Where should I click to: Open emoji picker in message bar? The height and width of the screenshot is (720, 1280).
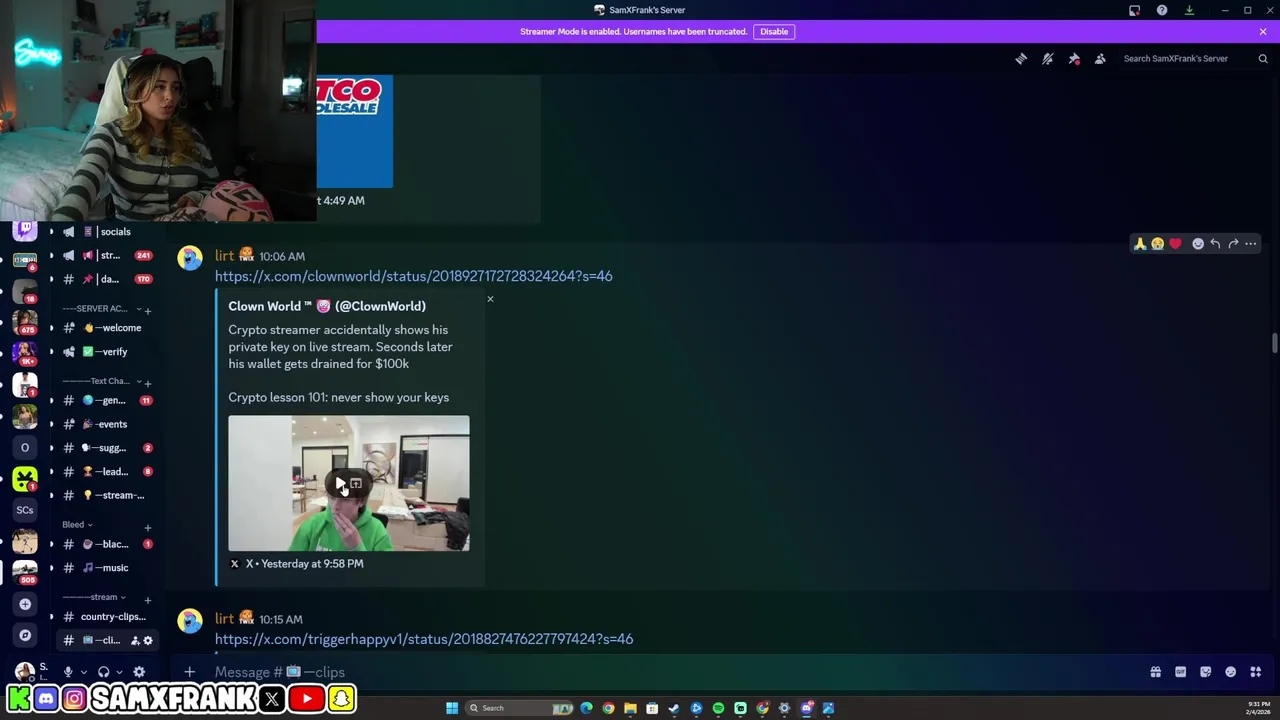pos(1231,672)
